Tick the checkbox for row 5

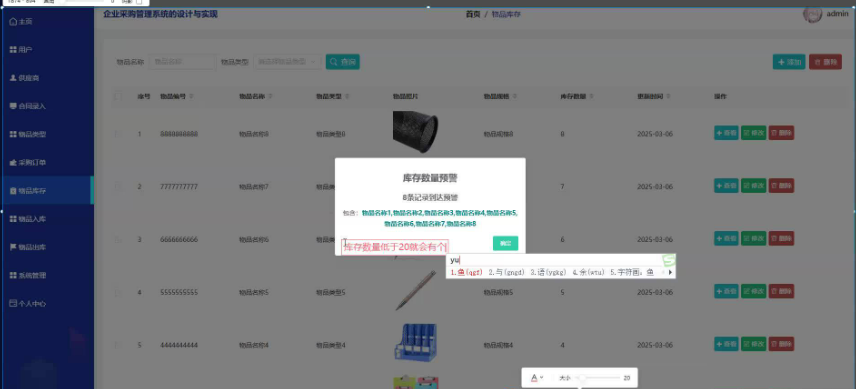click(118, 345)
